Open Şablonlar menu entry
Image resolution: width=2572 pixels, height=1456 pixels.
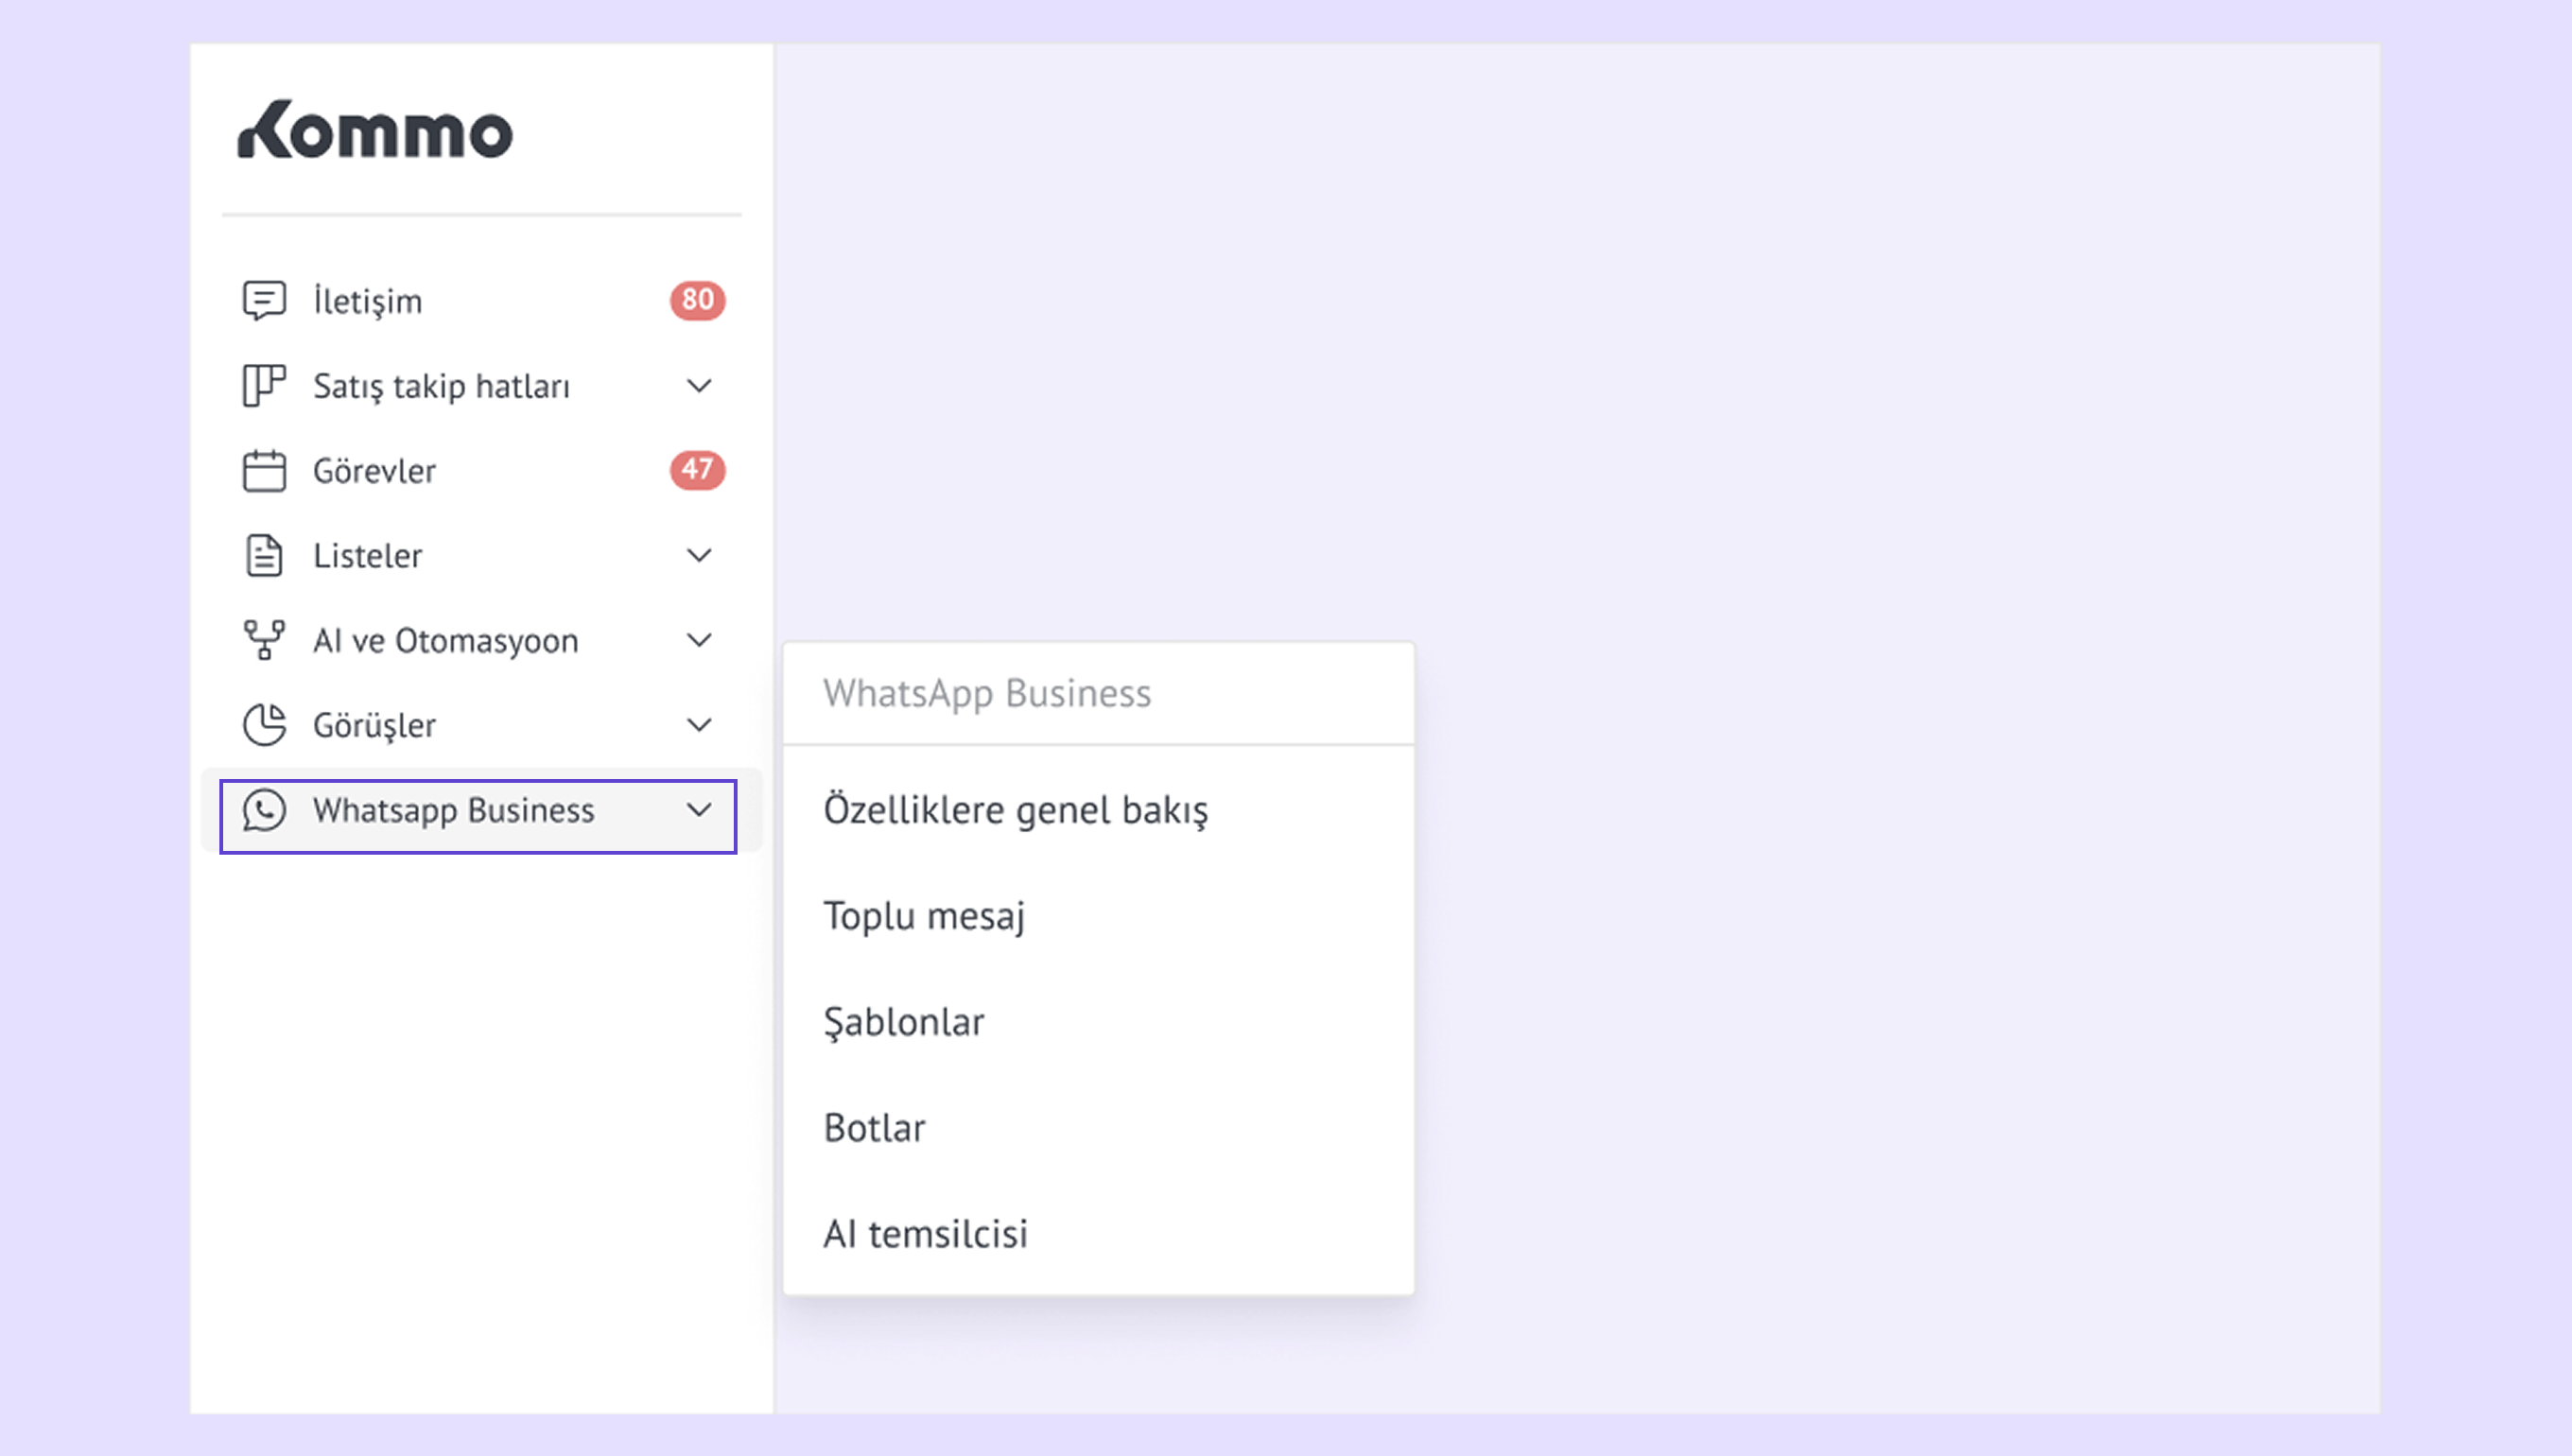[x=904, y=1022]
